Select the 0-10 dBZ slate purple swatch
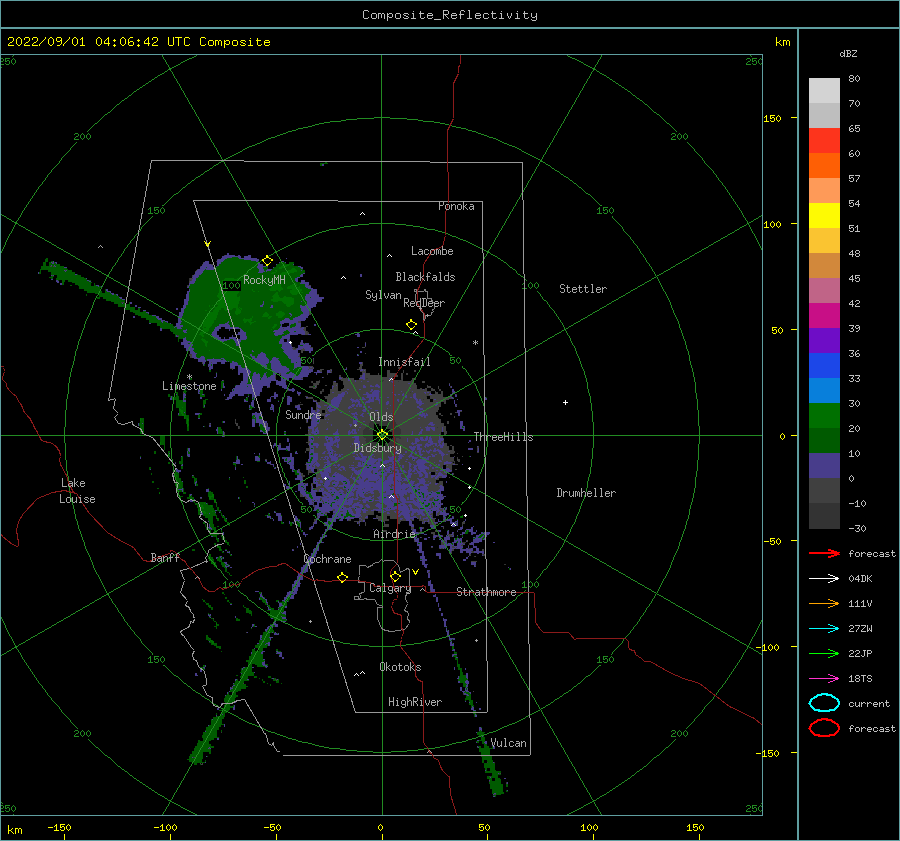The height and width of the screenshot is (841, 900). click(824, 466)
